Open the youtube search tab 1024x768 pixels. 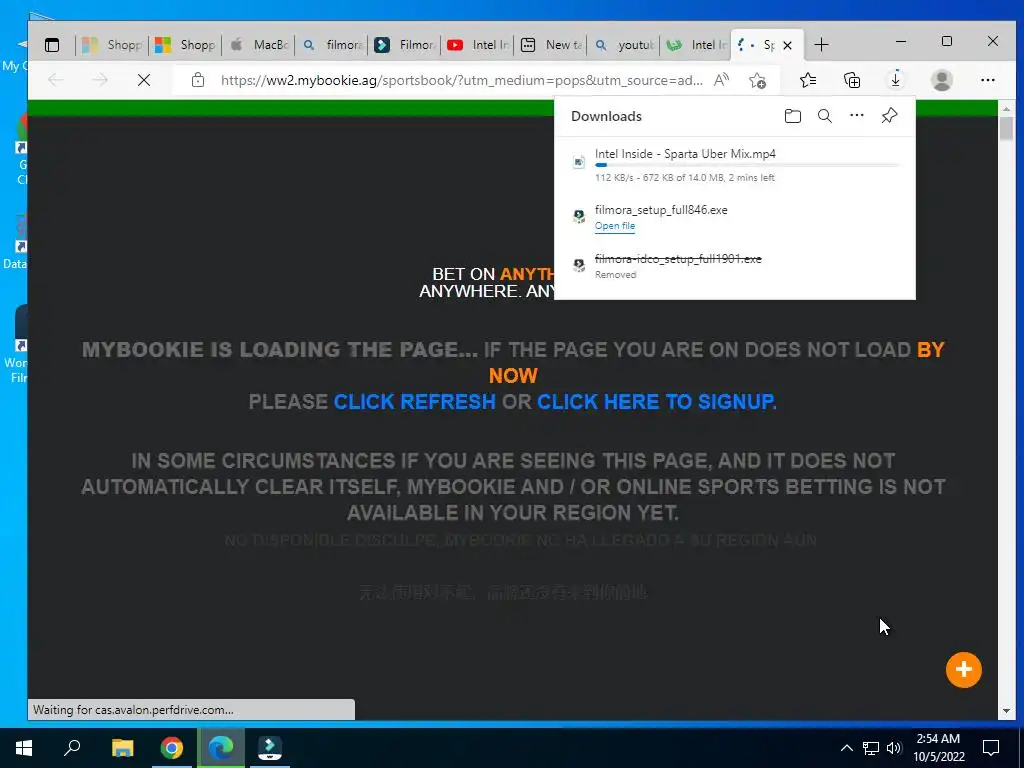(x=624, y=44)
